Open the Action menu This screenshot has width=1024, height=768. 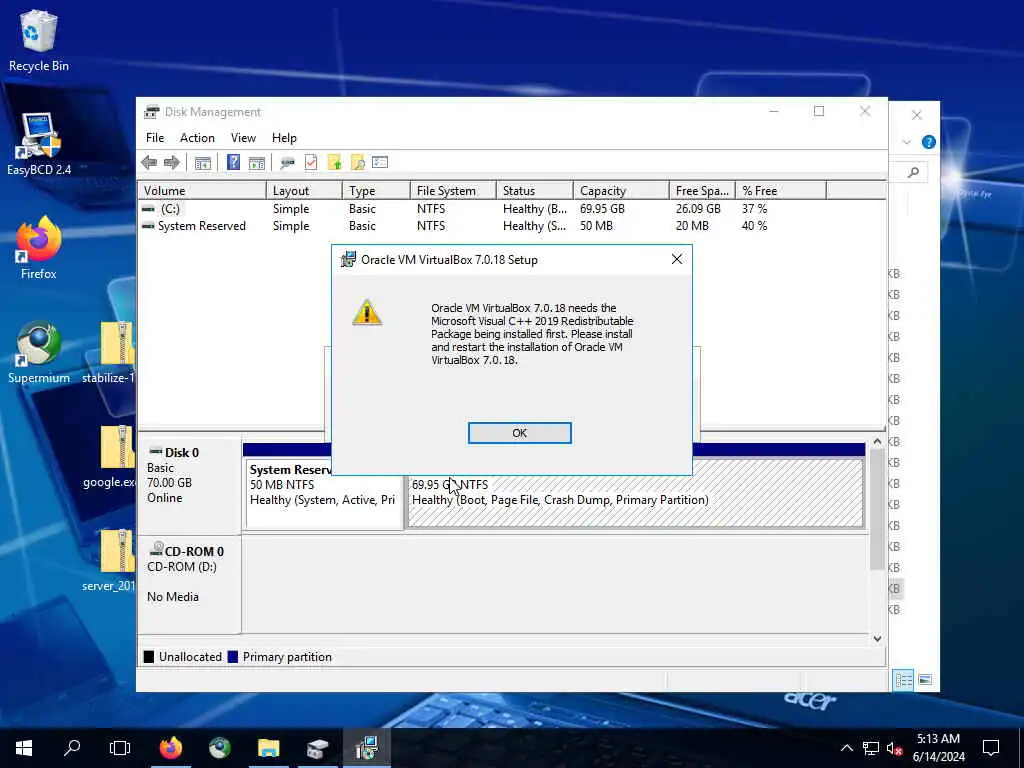click(x=197, y=138)
